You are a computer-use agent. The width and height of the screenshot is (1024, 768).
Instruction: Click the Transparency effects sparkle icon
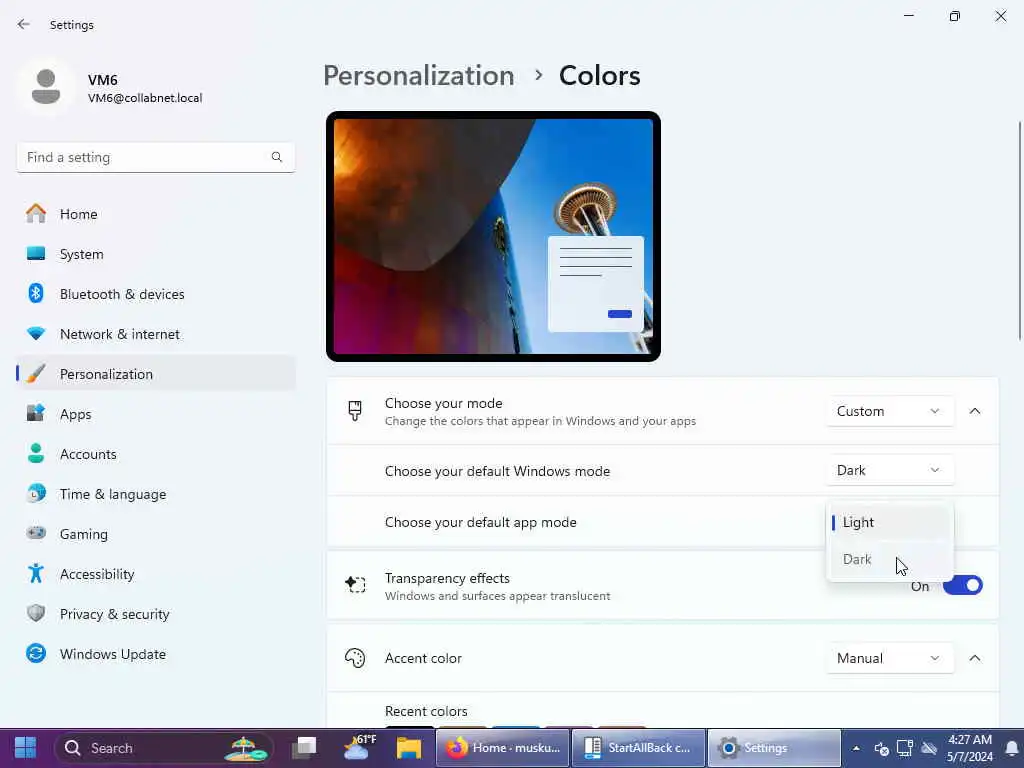pos(355,584)
